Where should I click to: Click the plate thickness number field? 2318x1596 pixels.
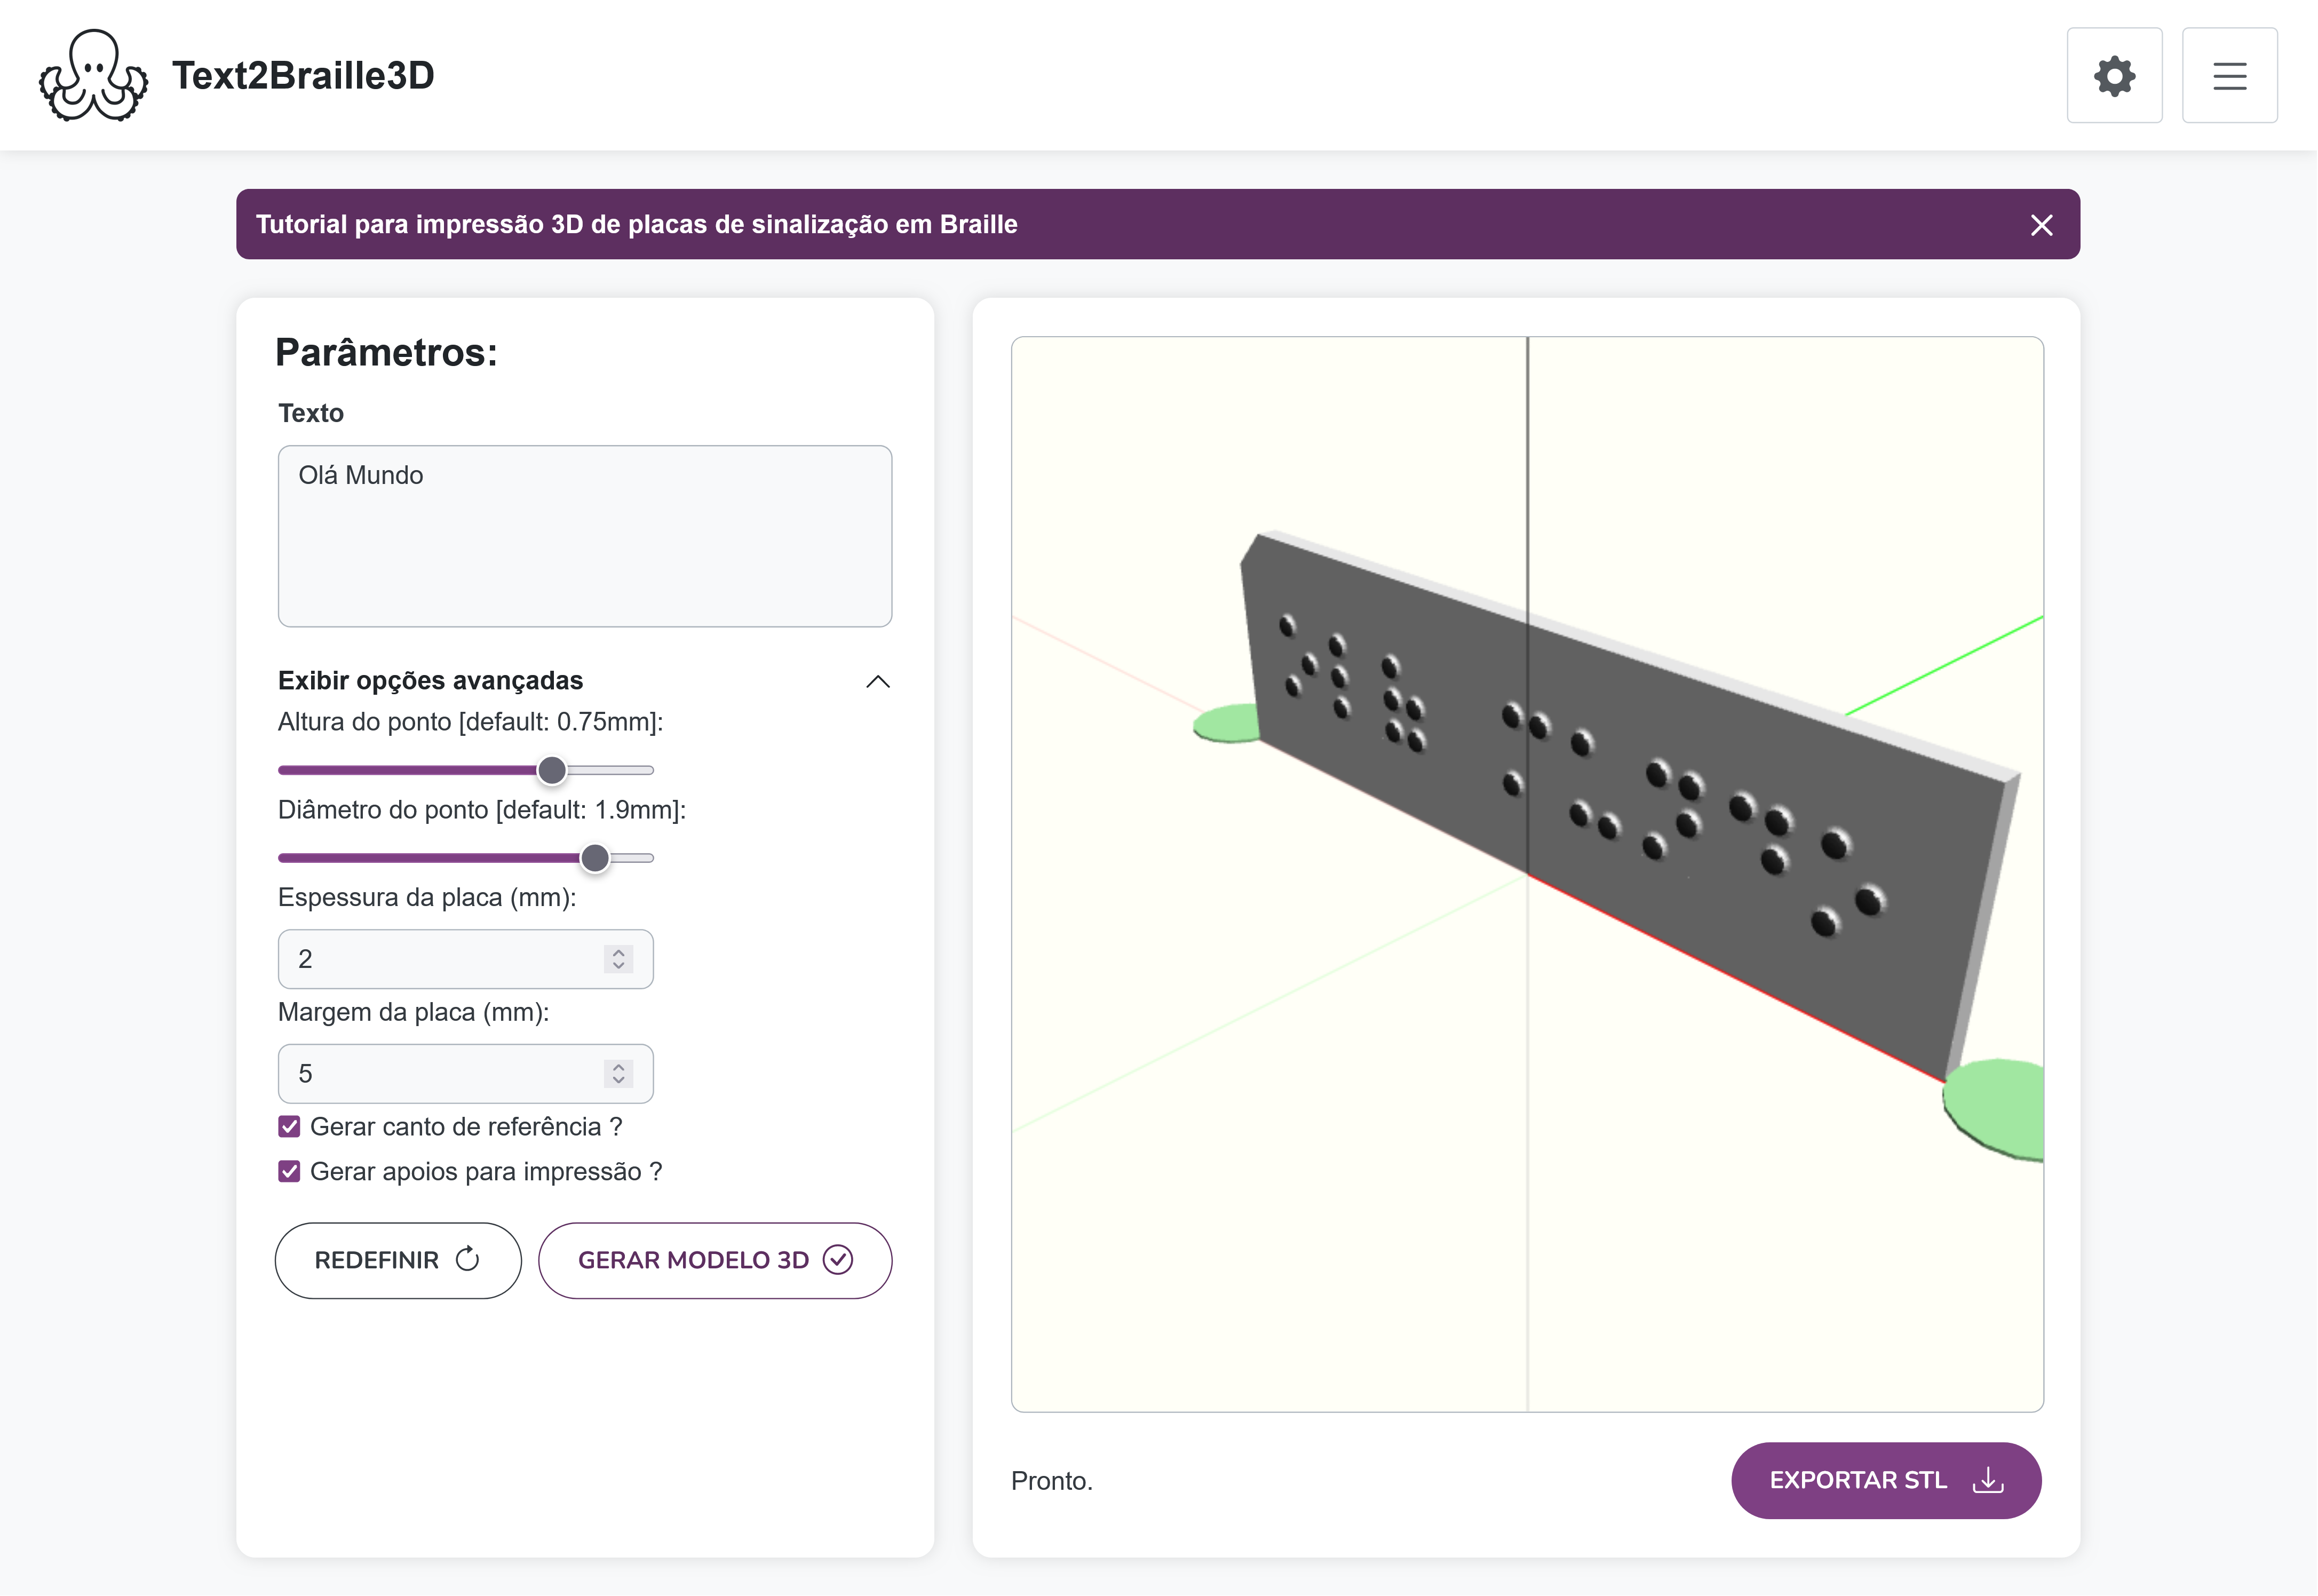pyautogui.click(x=465, y=959)
